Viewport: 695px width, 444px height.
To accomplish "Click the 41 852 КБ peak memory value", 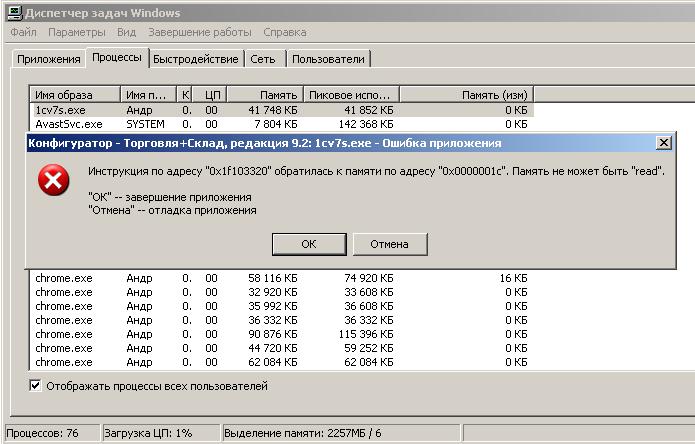I will (x=369, y=110).
